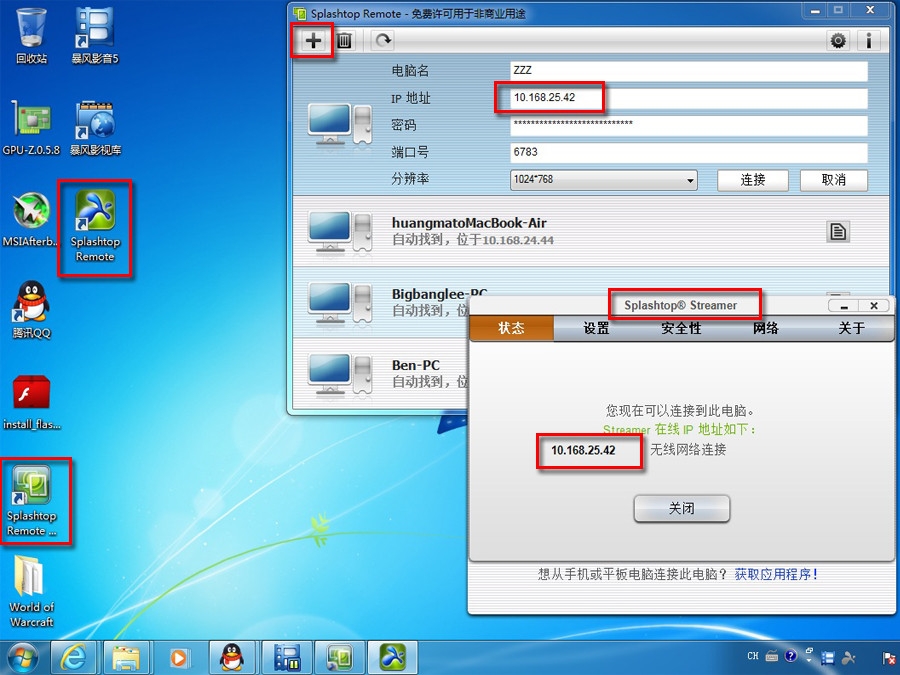Viewport: 900px width, 675px height.
Task: Launch 暴风影音5 desktop shortcut
Action: [x=95, y=36]
